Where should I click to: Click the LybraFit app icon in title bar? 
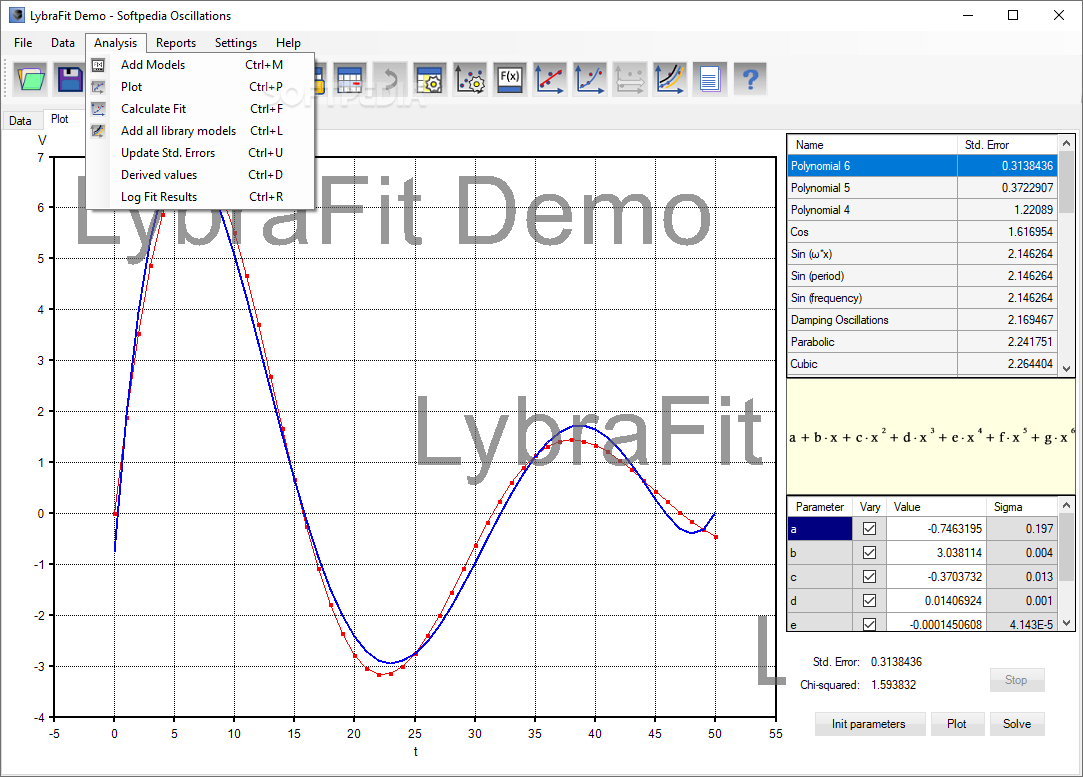[x=16, y=15]
